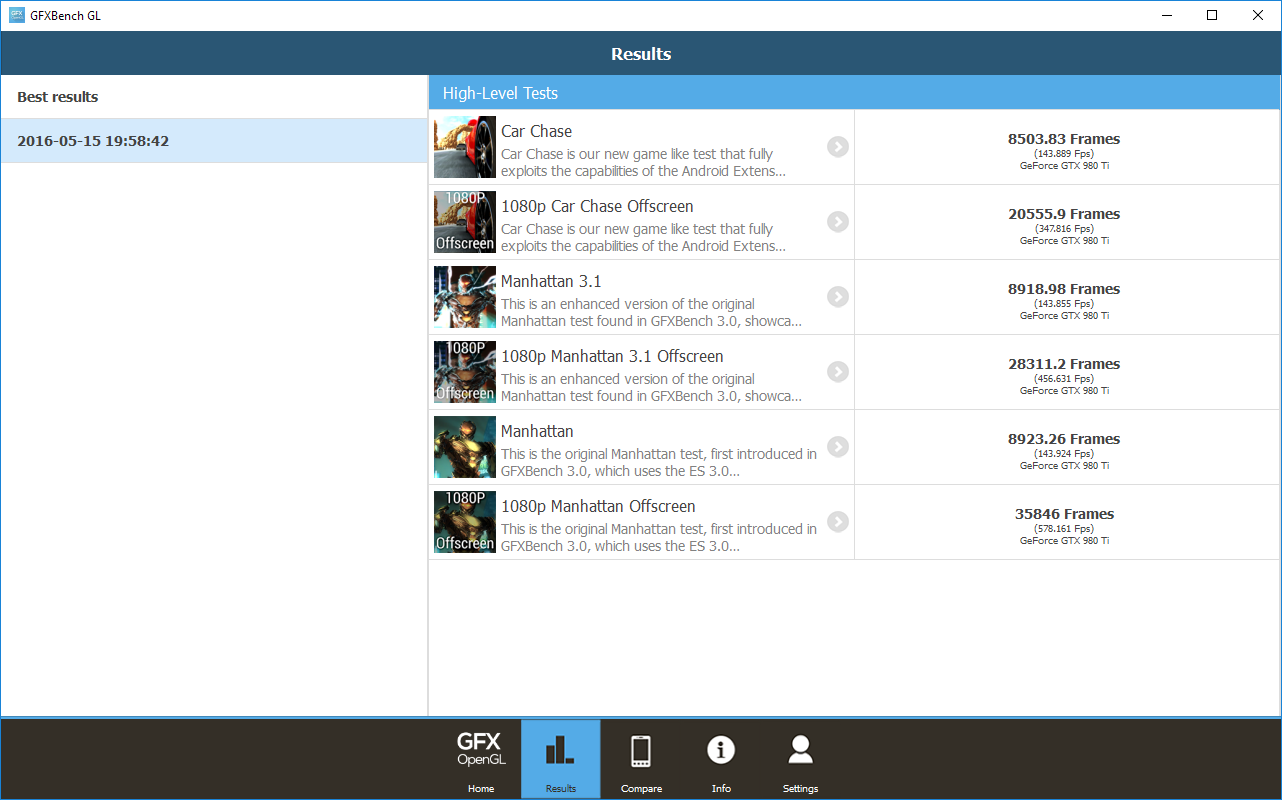Click the 1080p Manhattan 3.1 Offscreen title

612,356
